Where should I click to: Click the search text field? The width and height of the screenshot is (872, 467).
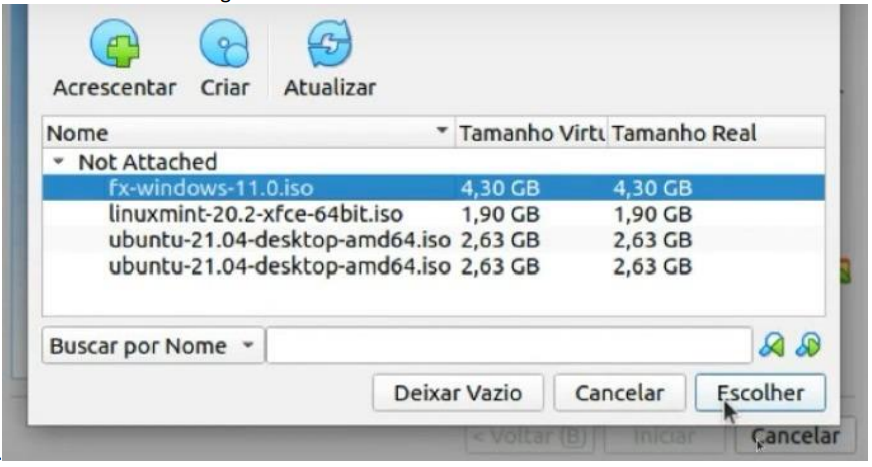pyautogui.click(x=509, y=346)
